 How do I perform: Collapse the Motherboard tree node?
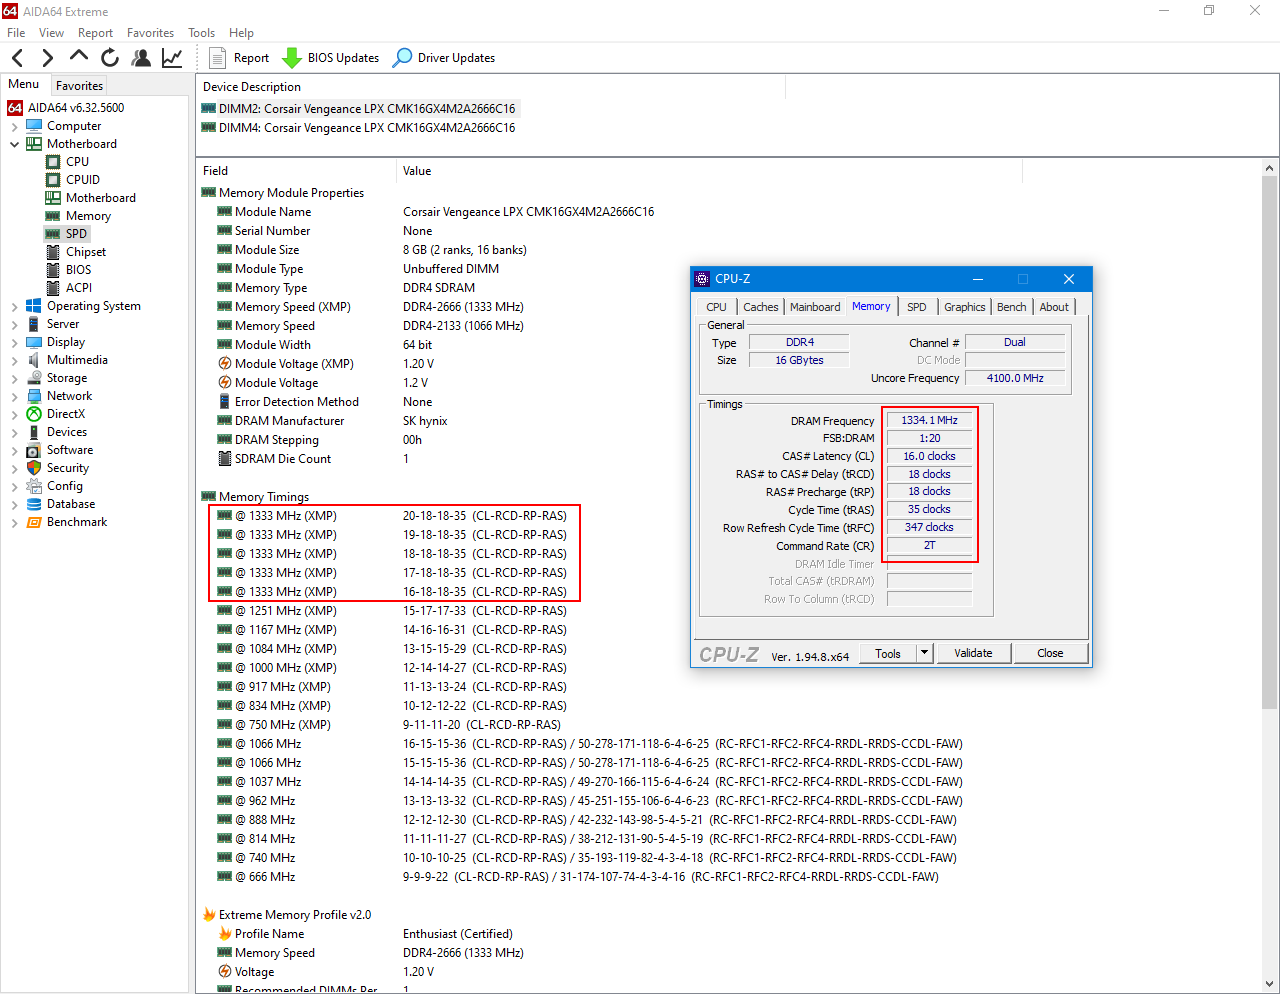14,144
